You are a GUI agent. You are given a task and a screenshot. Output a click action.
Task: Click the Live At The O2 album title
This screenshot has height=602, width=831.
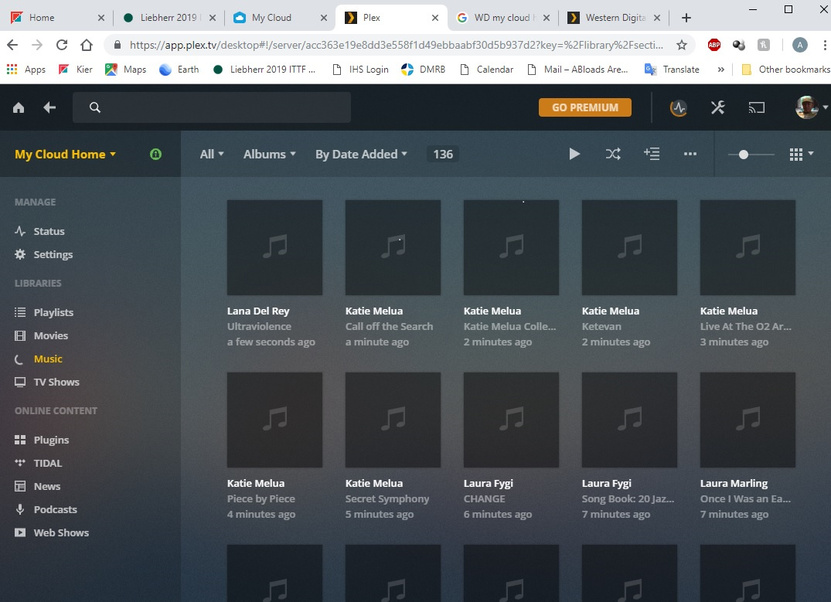coord(746,326)
